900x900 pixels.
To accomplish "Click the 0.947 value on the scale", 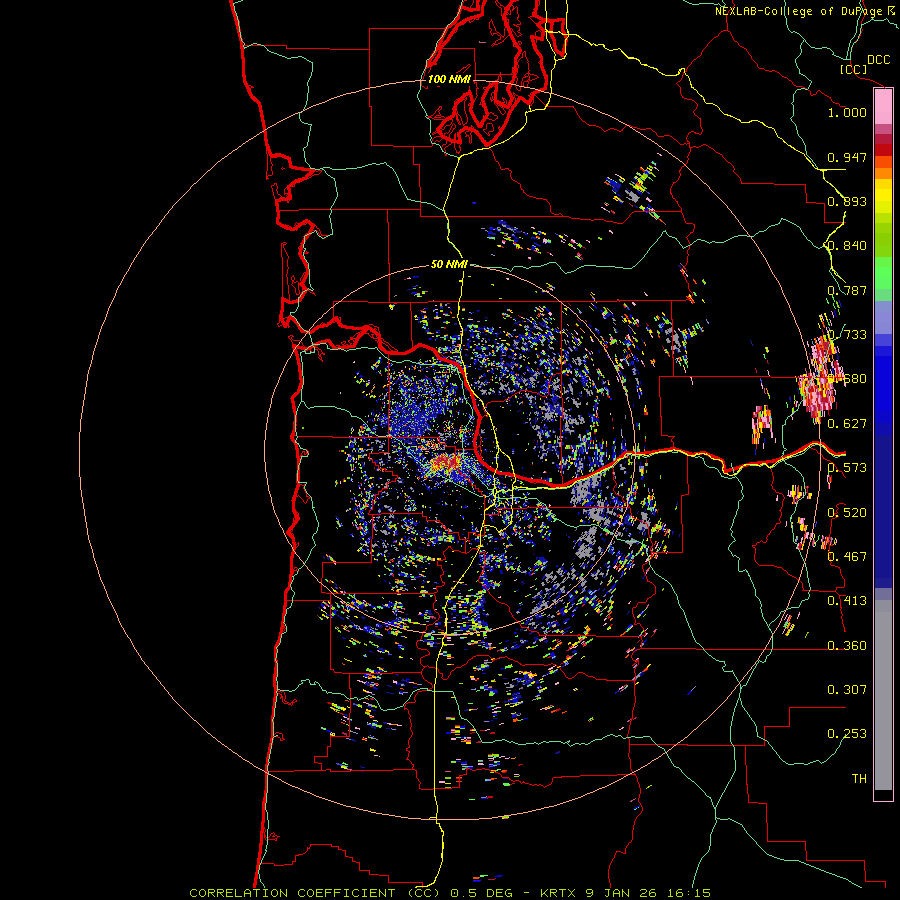I will (x=847, y=157).
